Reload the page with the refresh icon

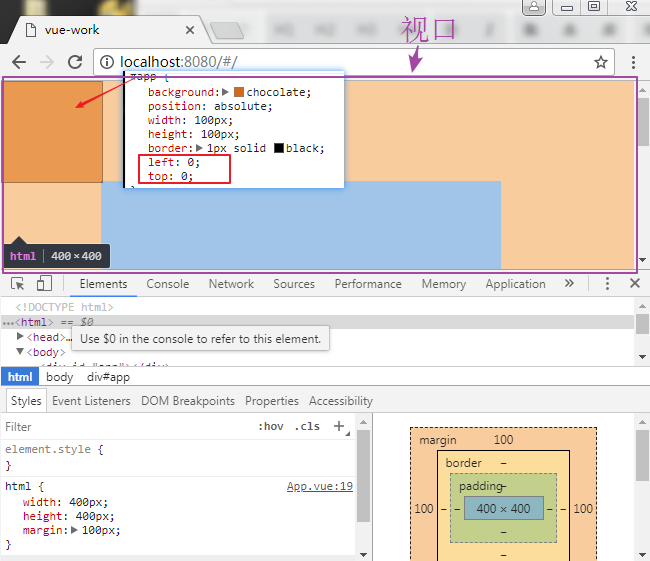[x=75, y=62]
